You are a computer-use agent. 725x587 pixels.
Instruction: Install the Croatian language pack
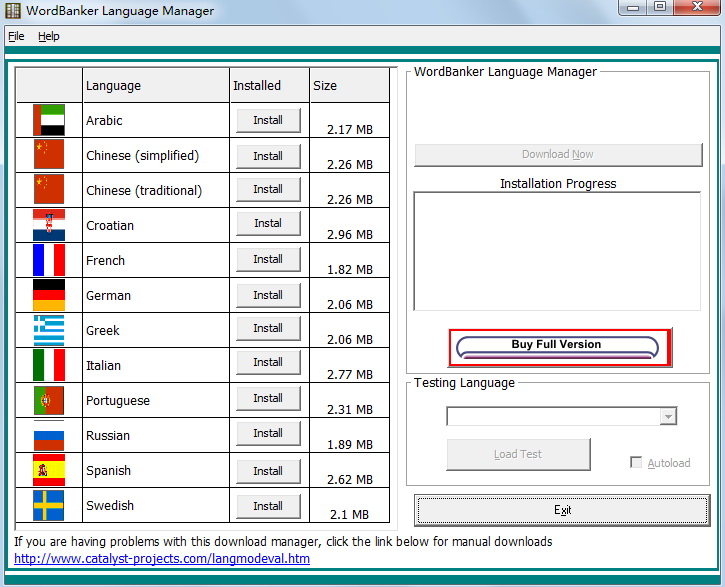click(268, 223)
